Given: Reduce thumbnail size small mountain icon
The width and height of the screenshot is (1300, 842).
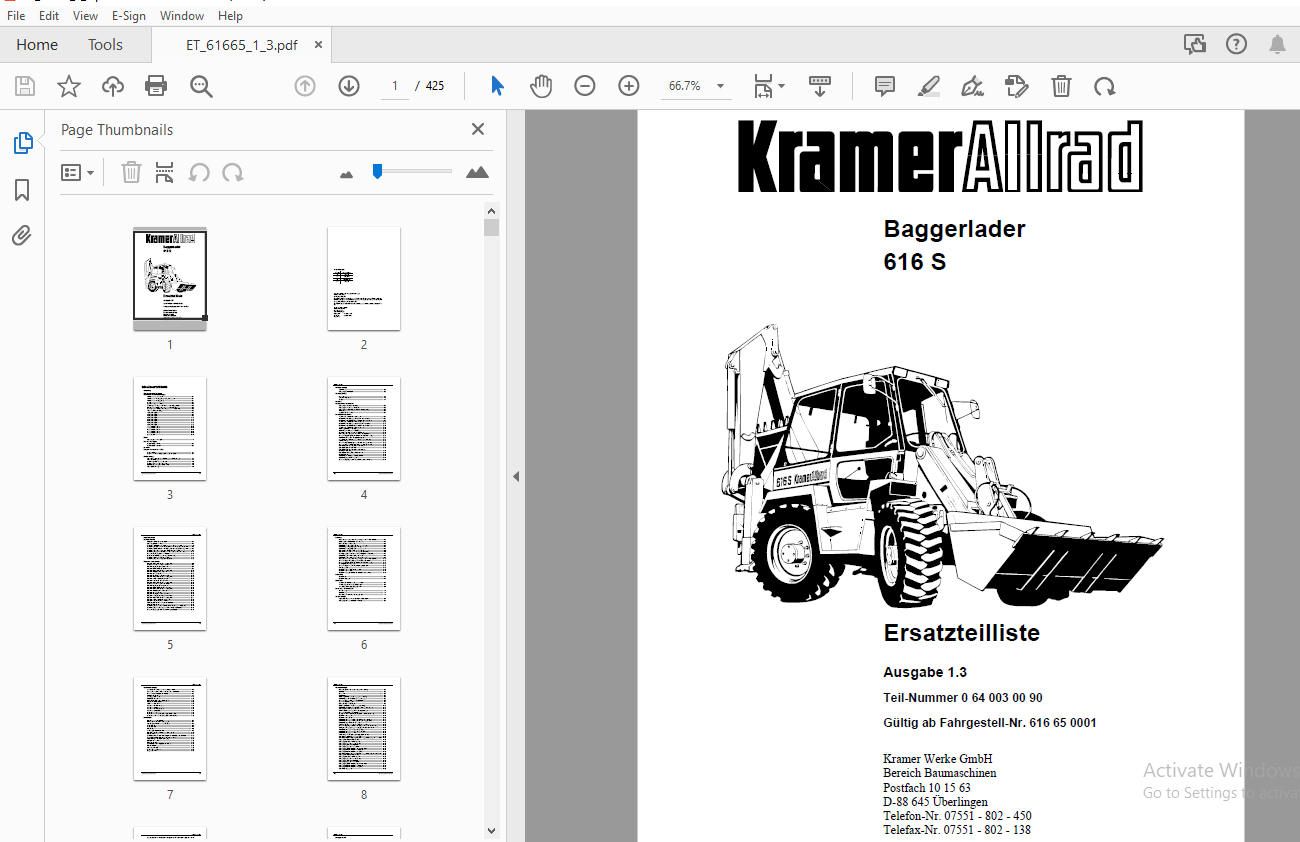Looking at the screenshot, I should [347, 174].
